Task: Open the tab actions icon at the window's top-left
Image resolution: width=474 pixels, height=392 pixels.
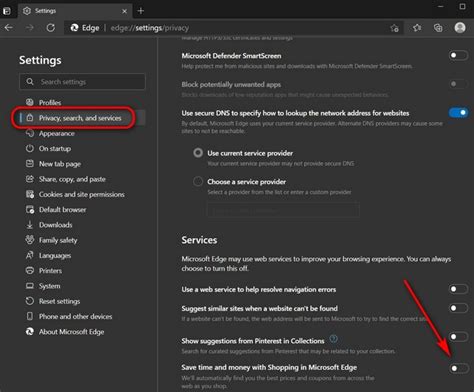Action: coord(6,11)
